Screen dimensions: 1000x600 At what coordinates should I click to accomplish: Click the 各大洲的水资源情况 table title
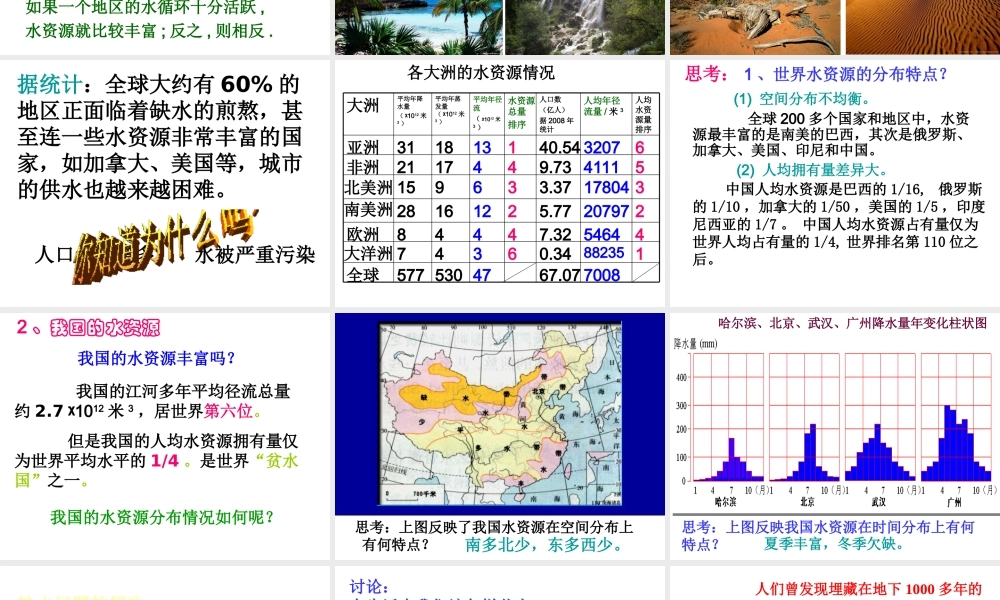click(x=480, y=73)
